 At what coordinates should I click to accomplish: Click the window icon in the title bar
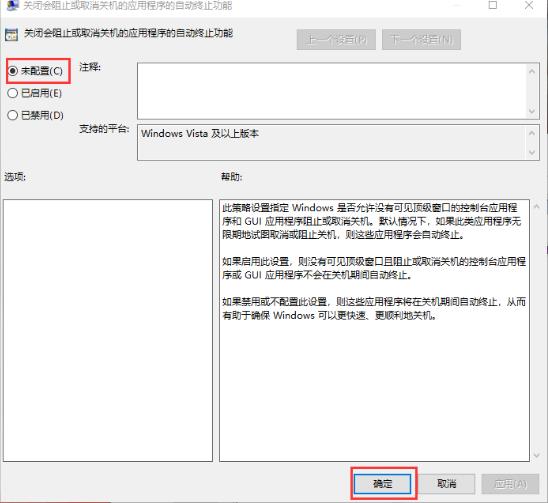coord(12,5)
